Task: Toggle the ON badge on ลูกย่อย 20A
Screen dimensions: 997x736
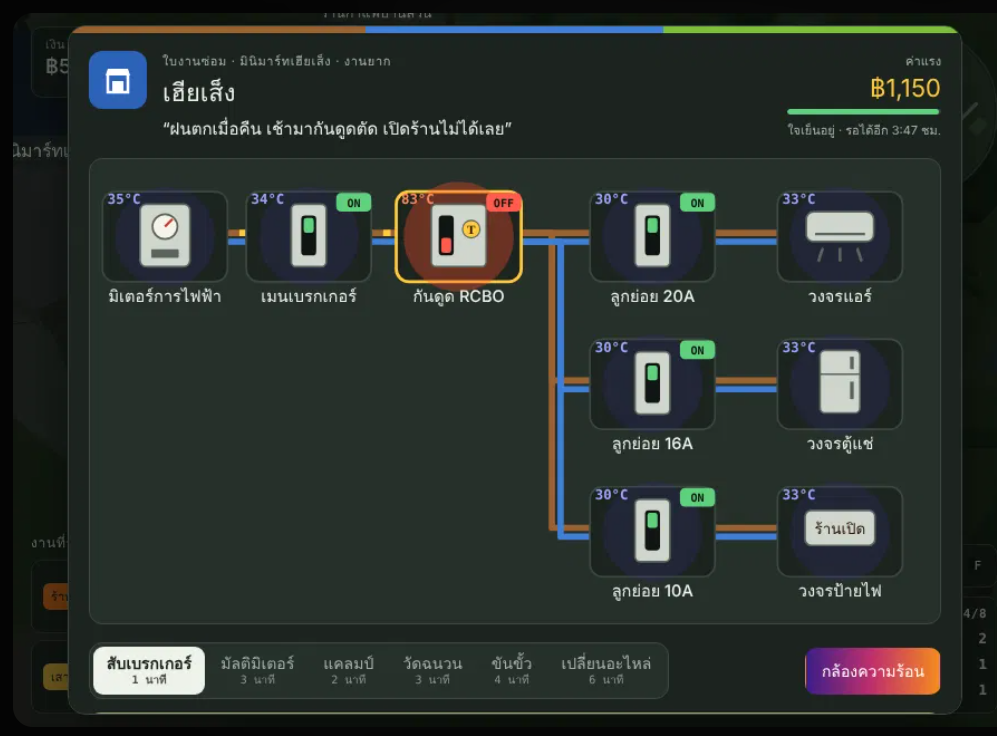Action: point(698,203)
